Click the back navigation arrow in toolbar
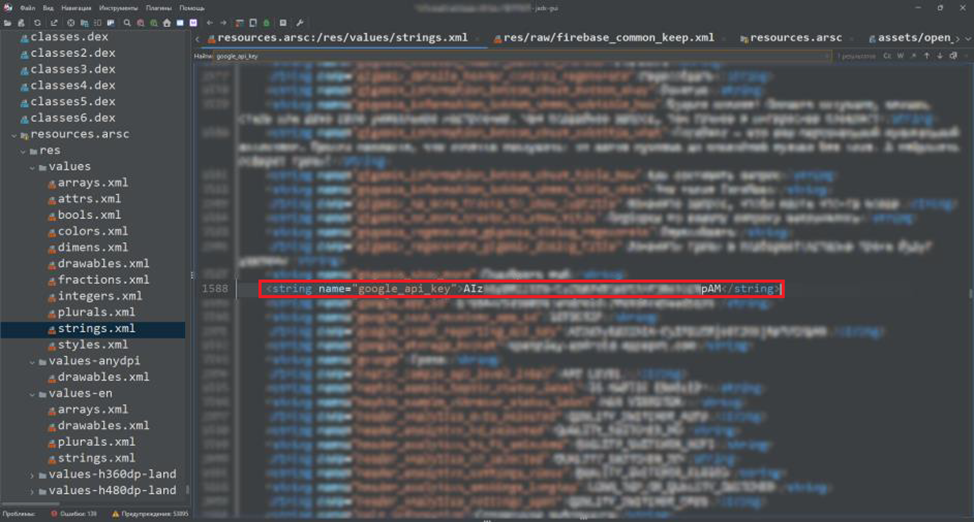 pyautogui.click(x=209, y=22)
